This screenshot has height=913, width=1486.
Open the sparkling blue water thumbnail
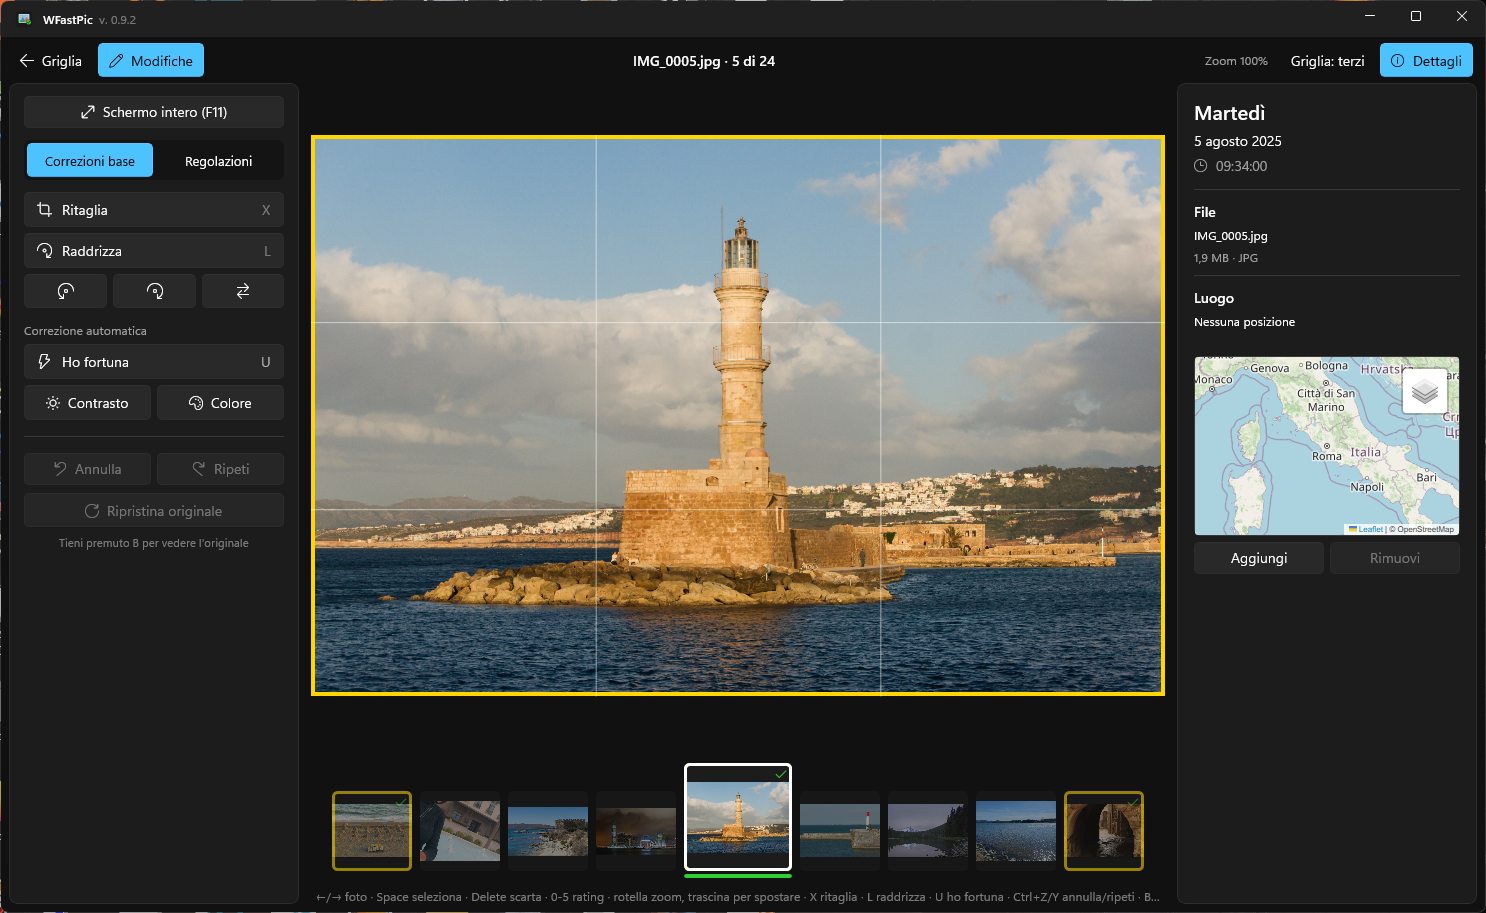[1016, 831]
